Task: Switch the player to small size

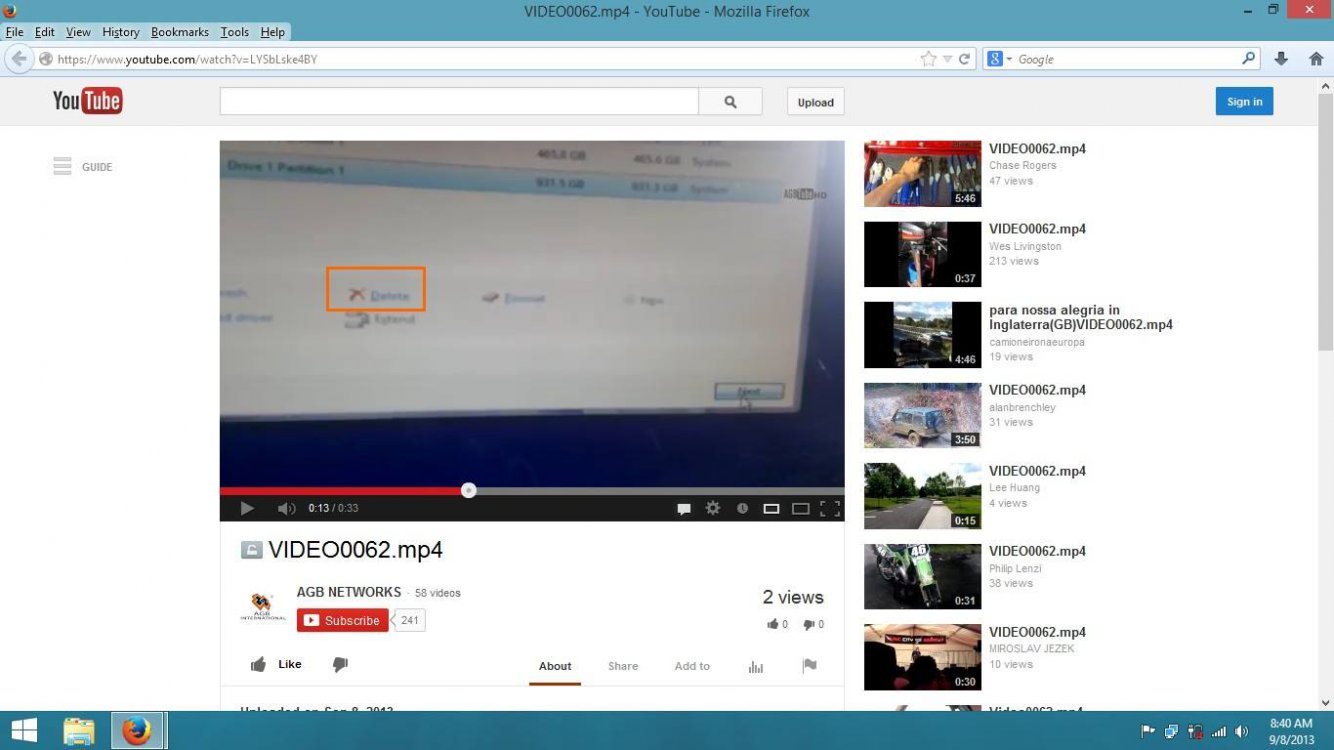Action: pos(771,508)
